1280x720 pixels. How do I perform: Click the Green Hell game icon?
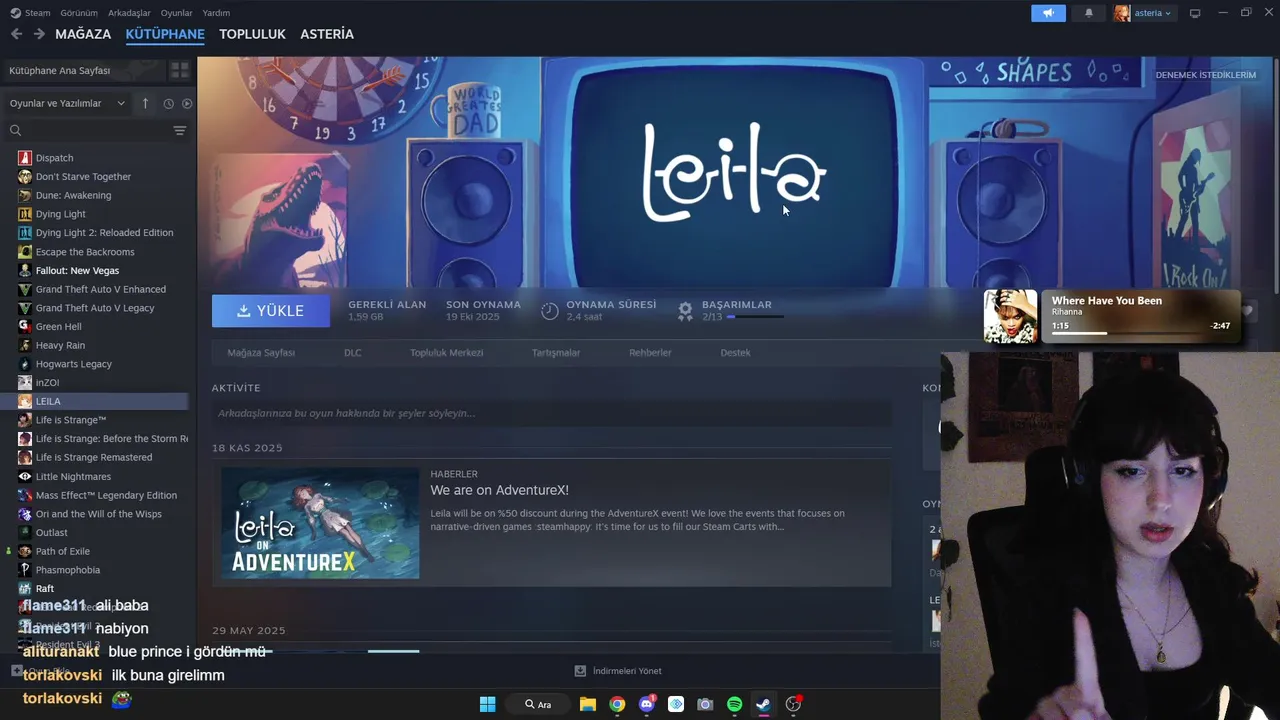pyautogui.click(x=25, y=326)
